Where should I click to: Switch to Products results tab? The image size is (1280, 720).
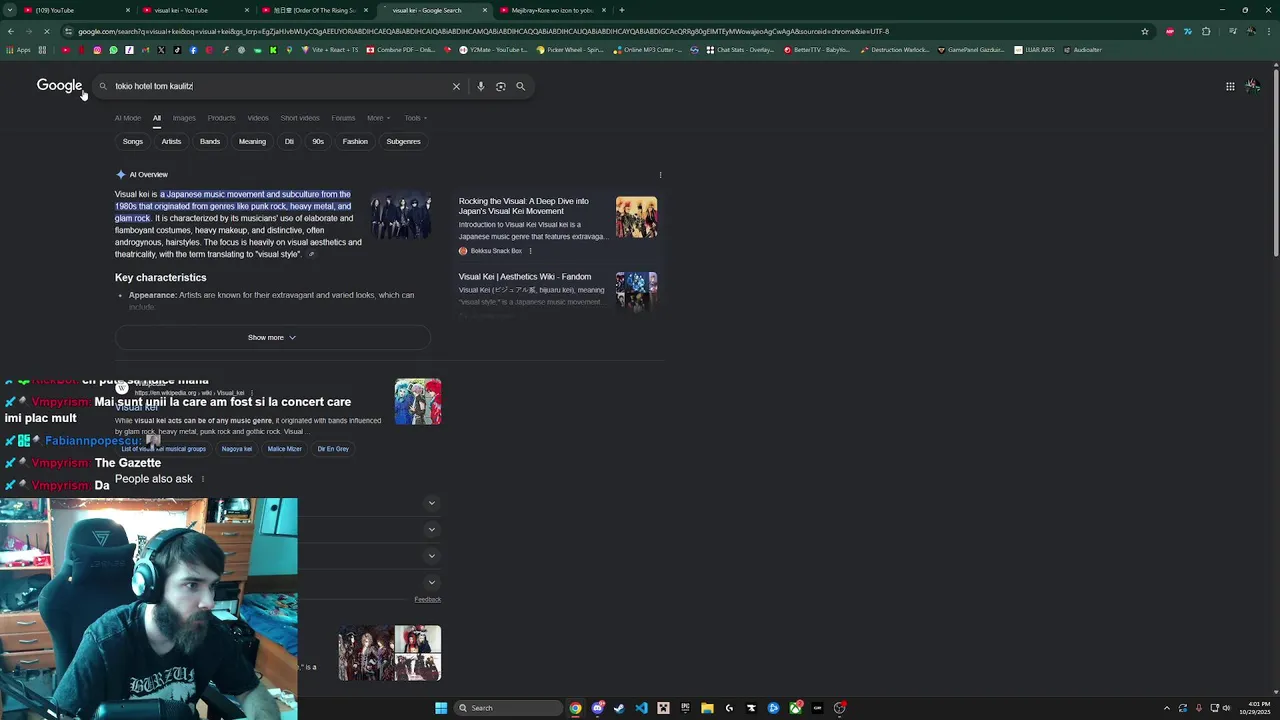tap(221, 118)
